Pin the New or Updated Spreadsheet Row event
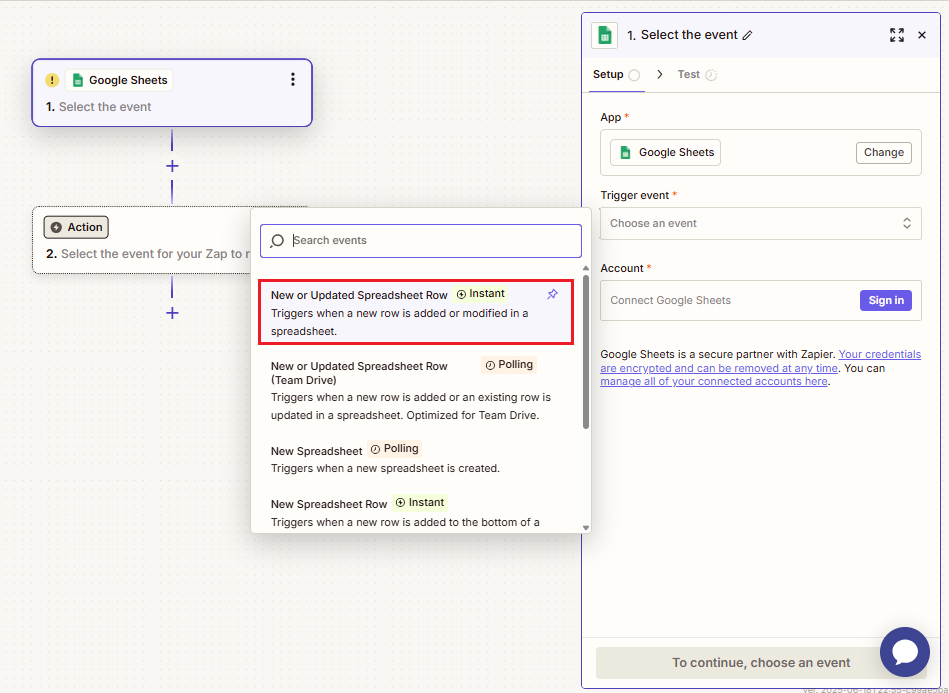Viewport: 949px width, 693px height. (552, 294)
